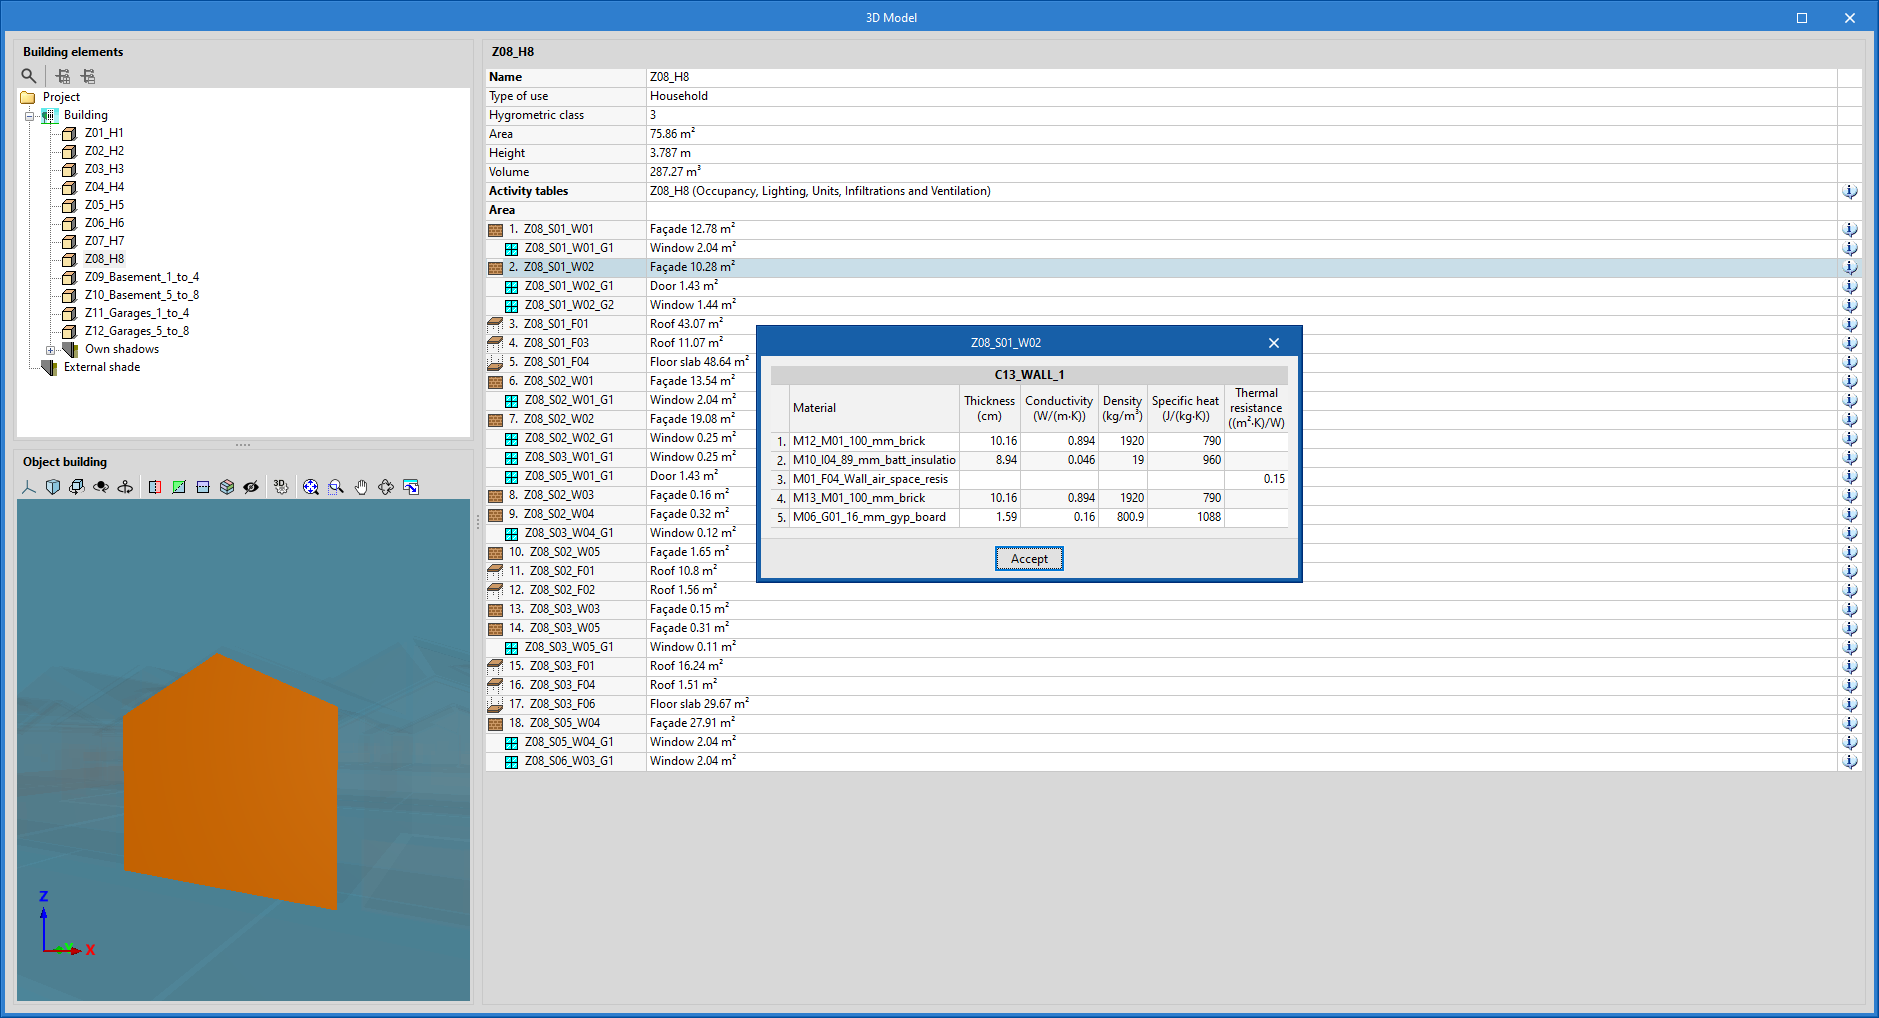
Task: Open info icon for Activity tables row
Action: coord(1850,191)
